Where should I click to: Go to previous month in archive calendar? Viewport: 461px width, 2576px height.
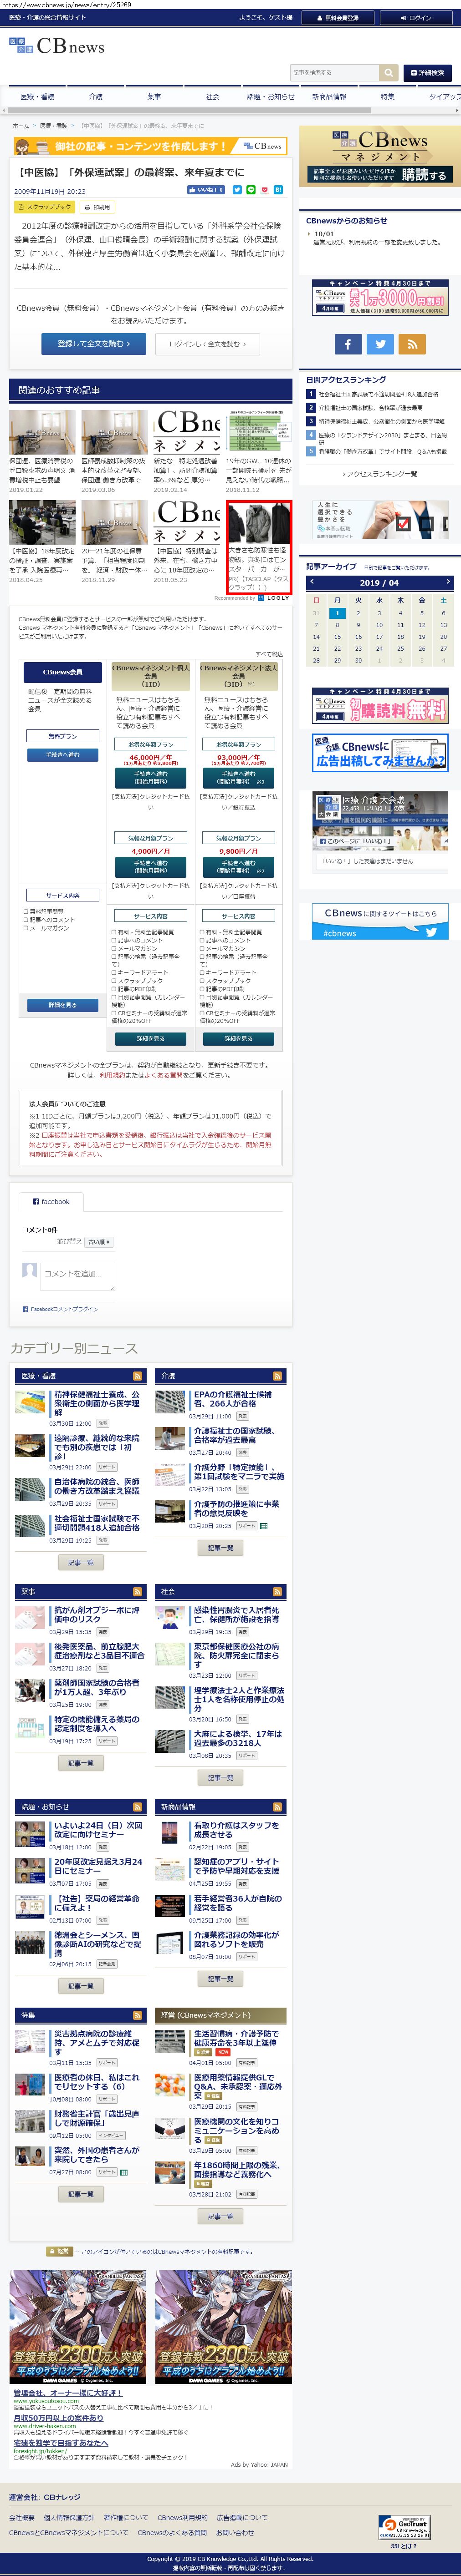coord(312,581)
